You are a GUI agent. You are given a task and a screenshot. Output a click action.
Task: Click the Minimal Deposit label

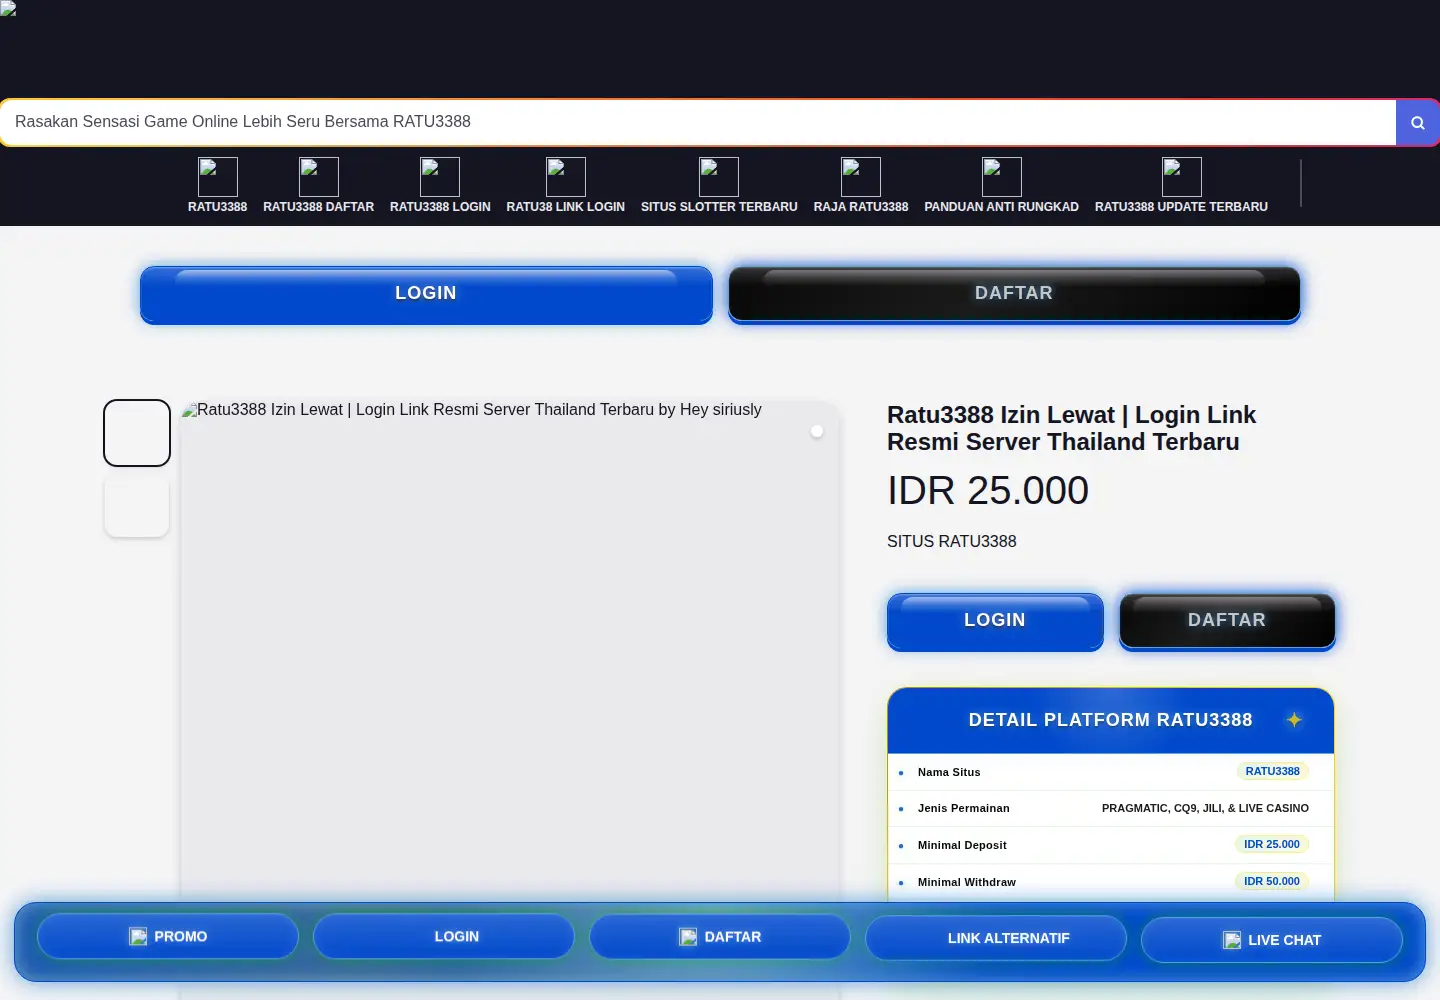(962, 846)
